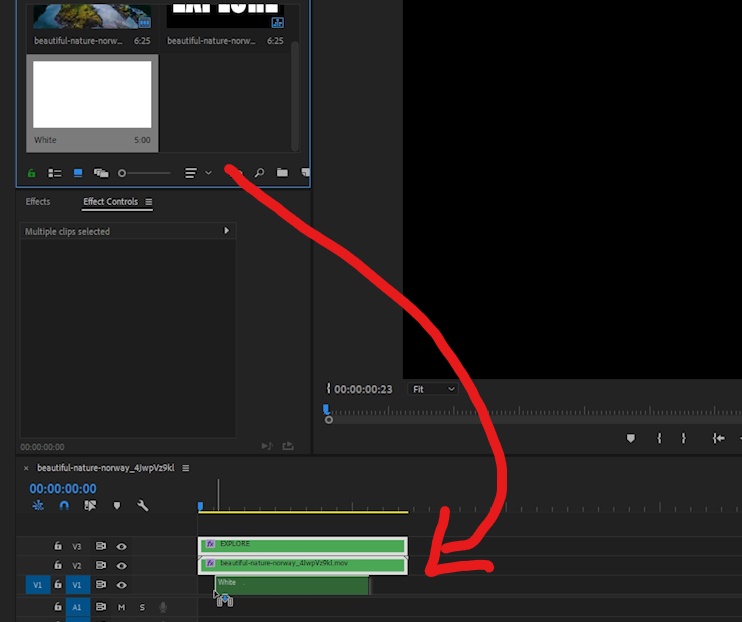Click Program monitor timecode 00:00:00:23
Viewport: 742px width, 622px height.
coord(363,390)
